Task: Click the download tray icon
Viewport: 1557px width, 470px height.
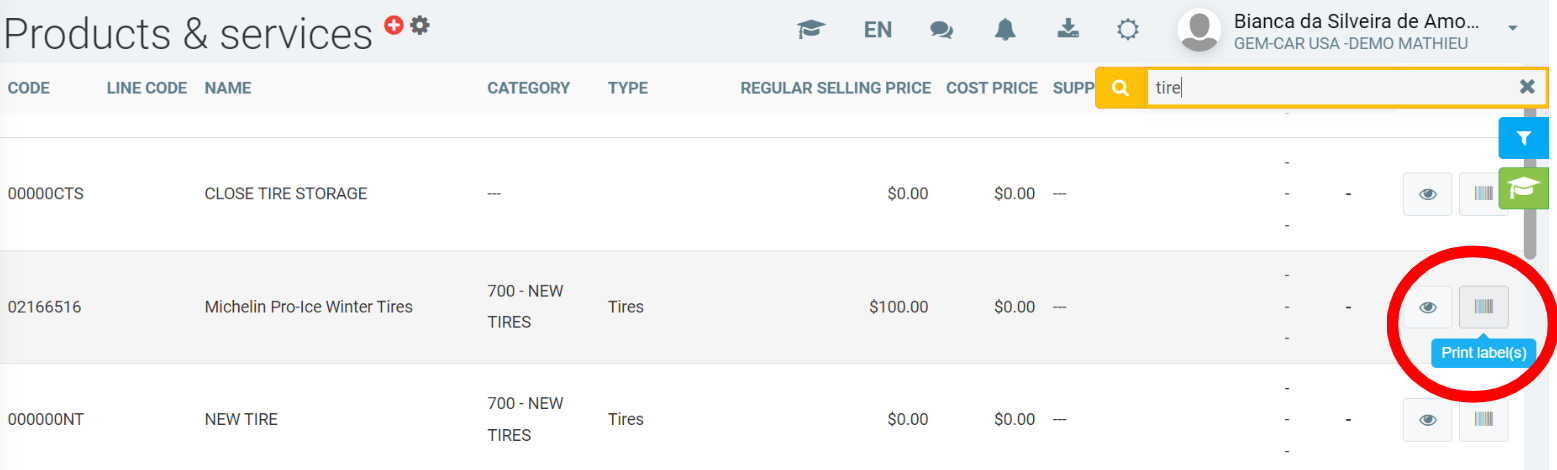Action: (x=1068, y=30)
